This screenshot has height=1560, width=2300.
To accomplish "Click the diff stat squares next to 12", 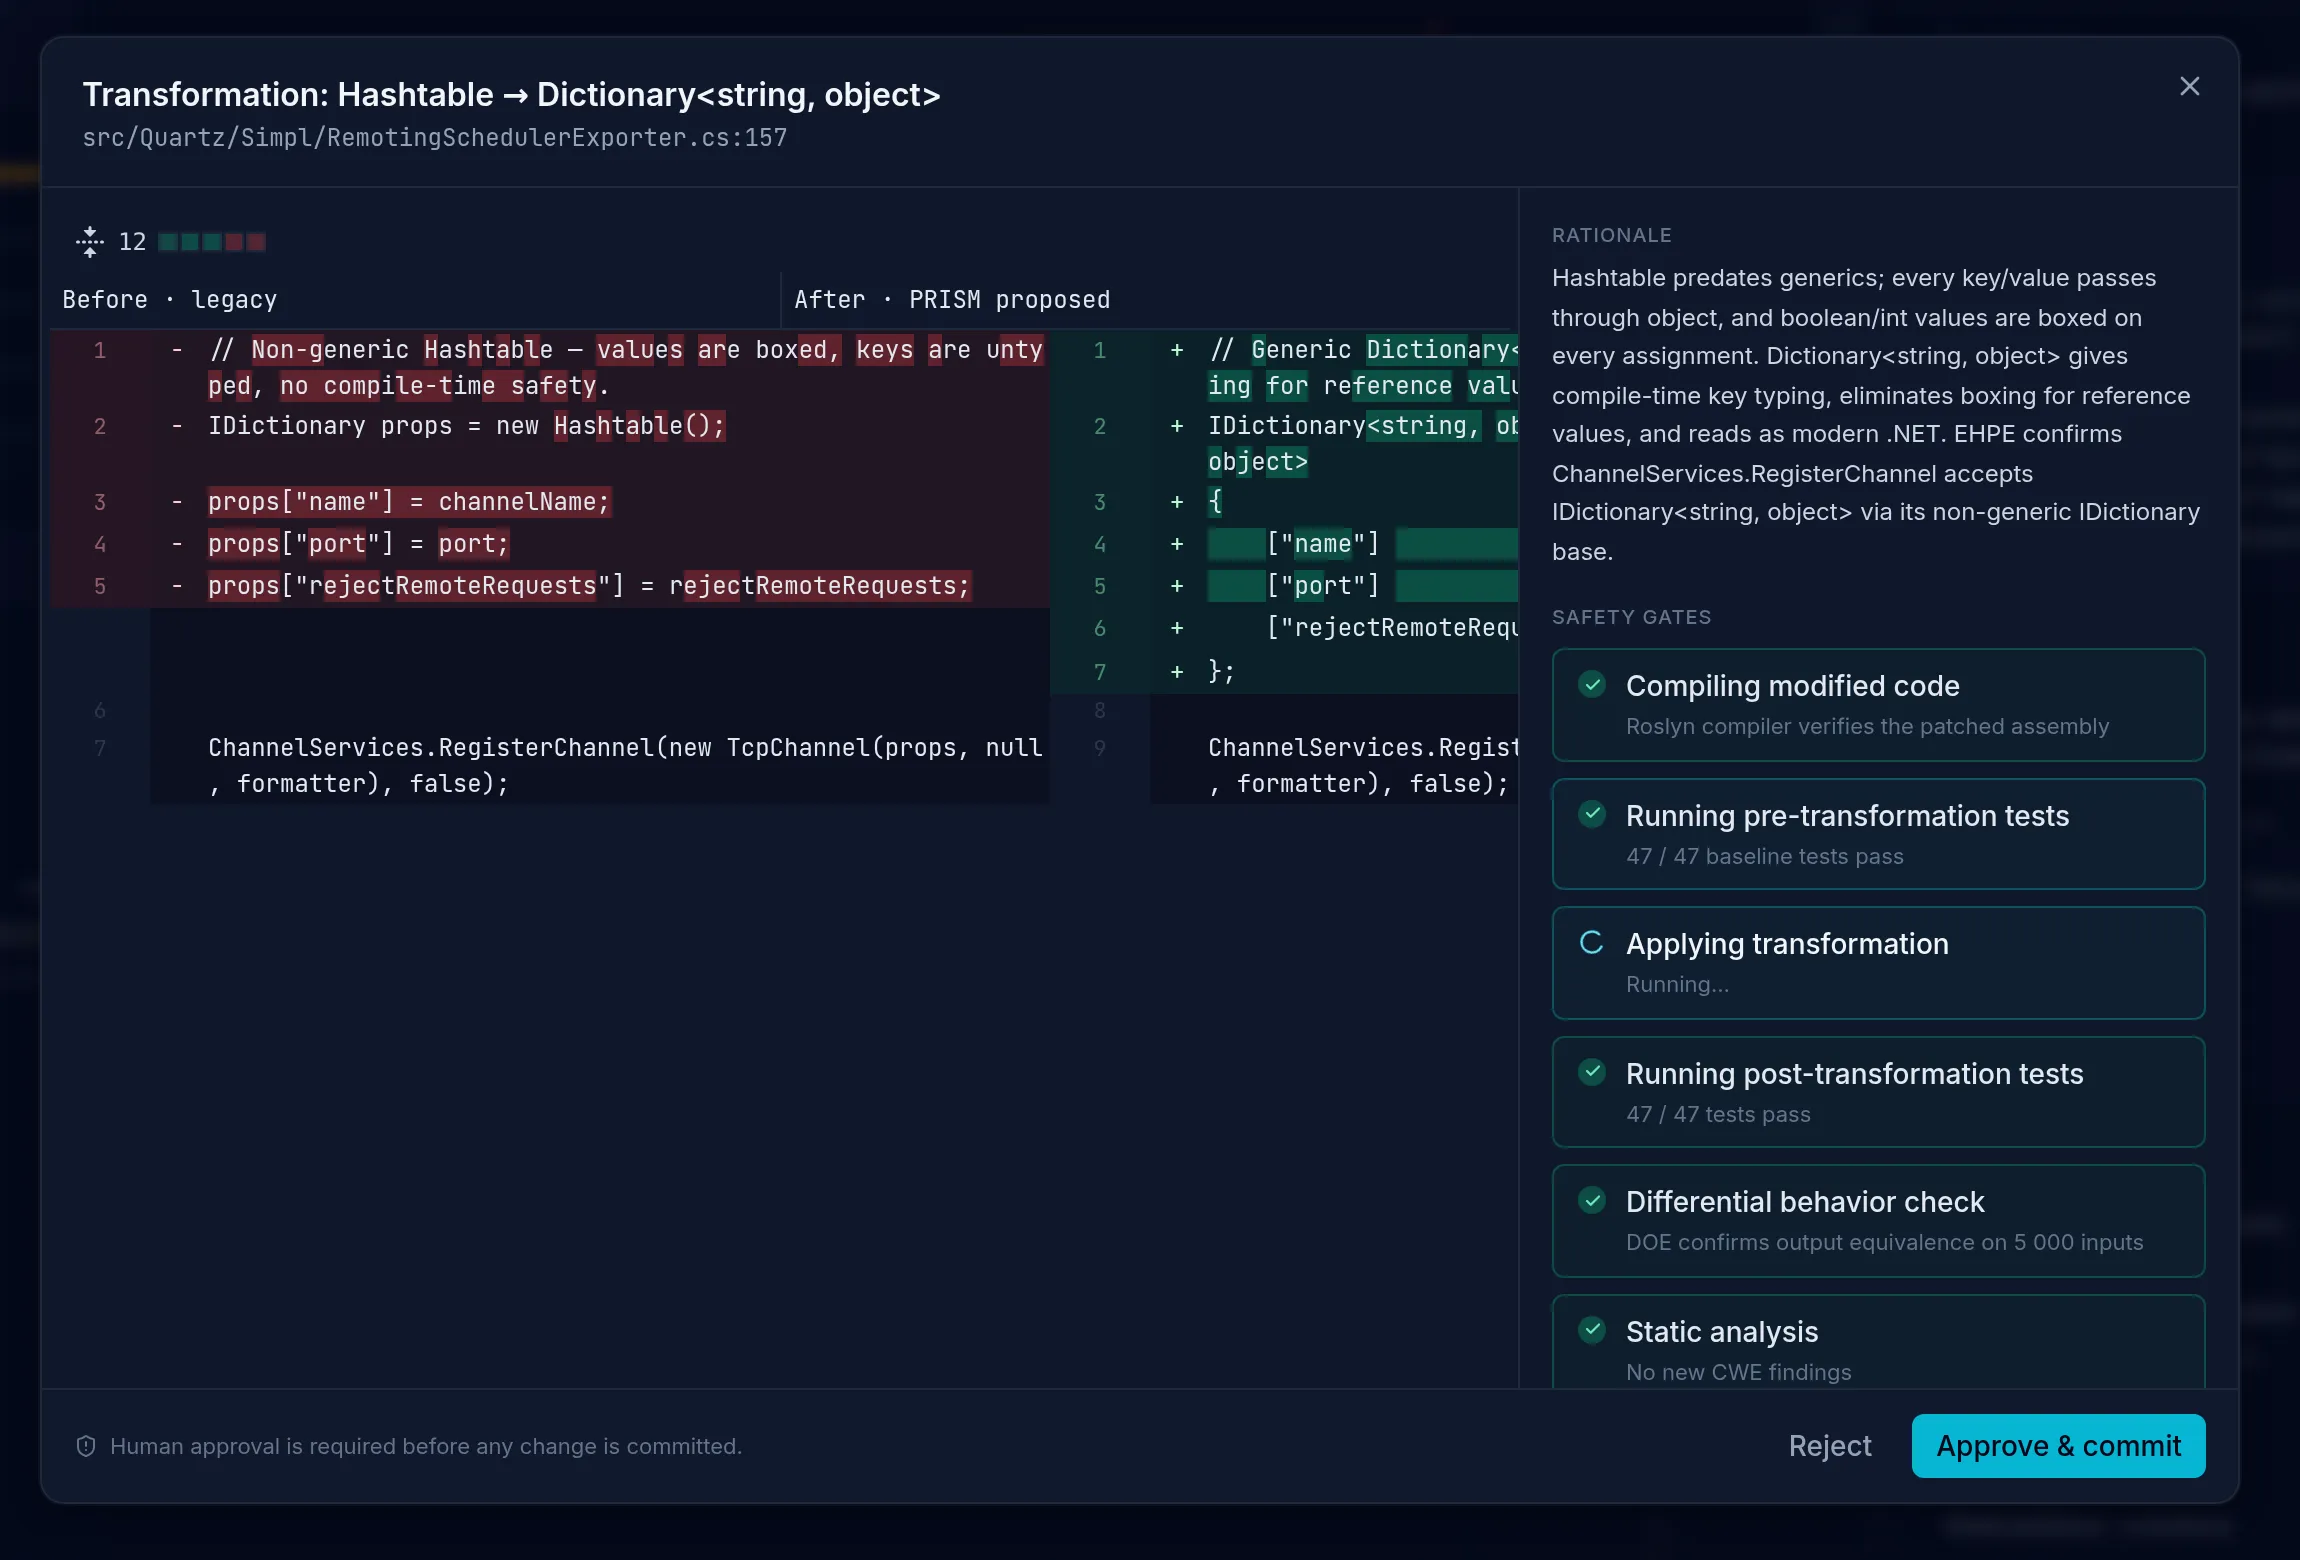I will pos(212,242).
